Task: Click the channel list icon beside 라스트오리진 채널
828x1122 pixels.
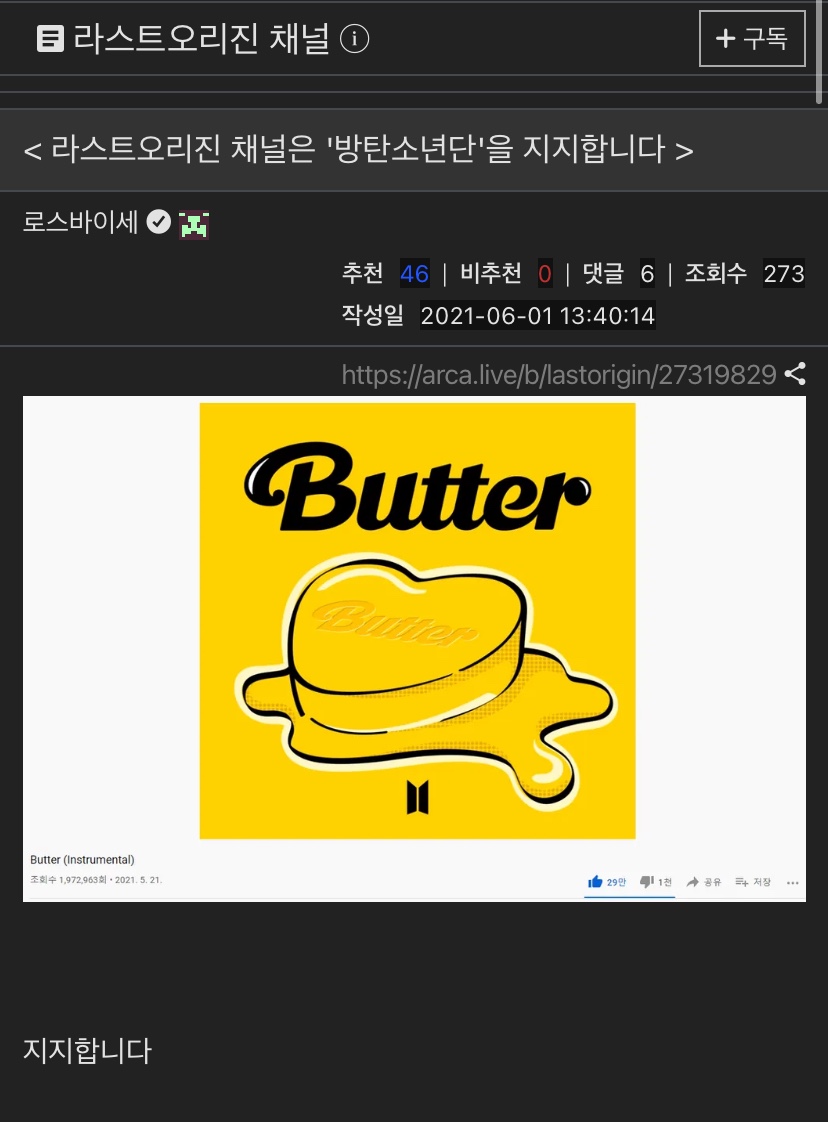Action: [50, 39]
